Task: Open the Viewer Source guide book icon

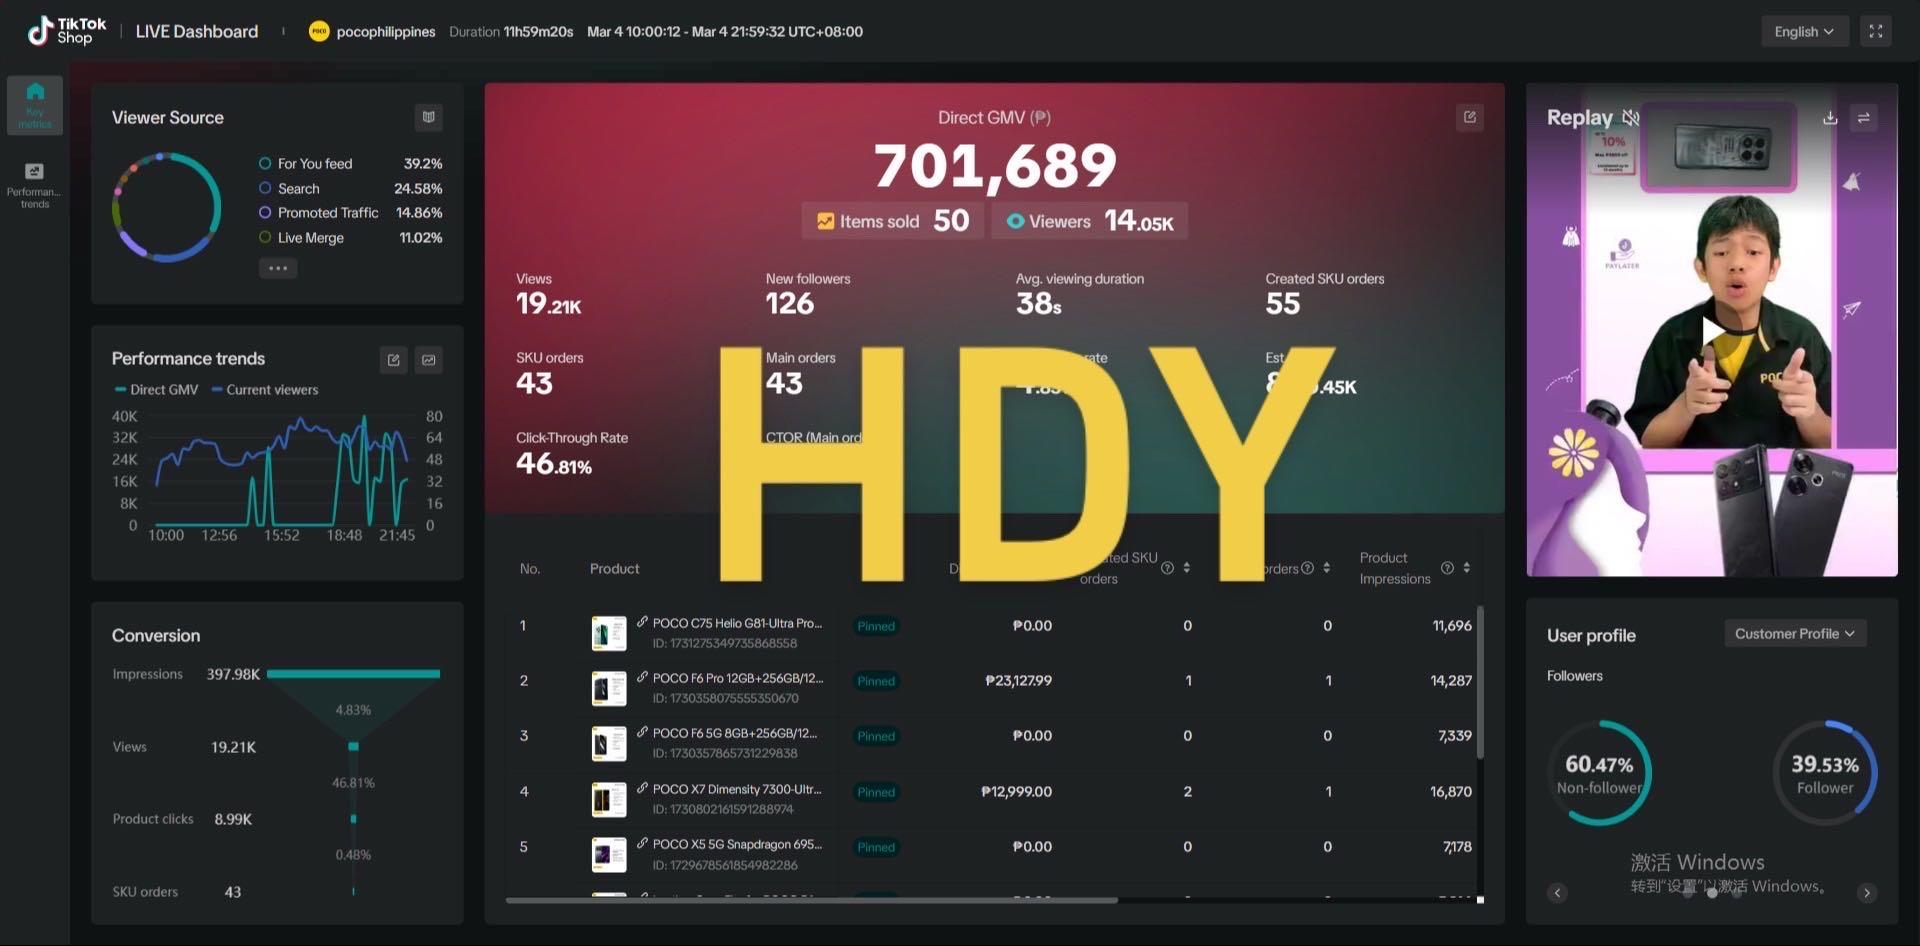Action: coord(428,117)
